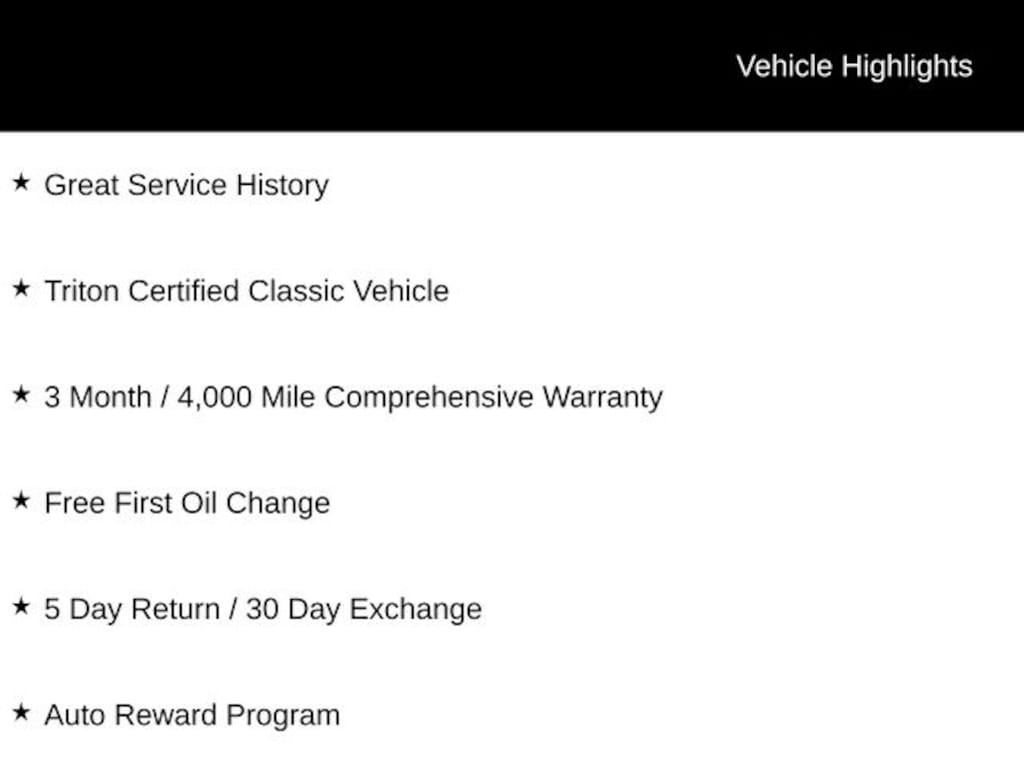Viewport: 1024px width, 768px height.
Task: Open the Auto Reward Program highlight
Action: point(192,715)
